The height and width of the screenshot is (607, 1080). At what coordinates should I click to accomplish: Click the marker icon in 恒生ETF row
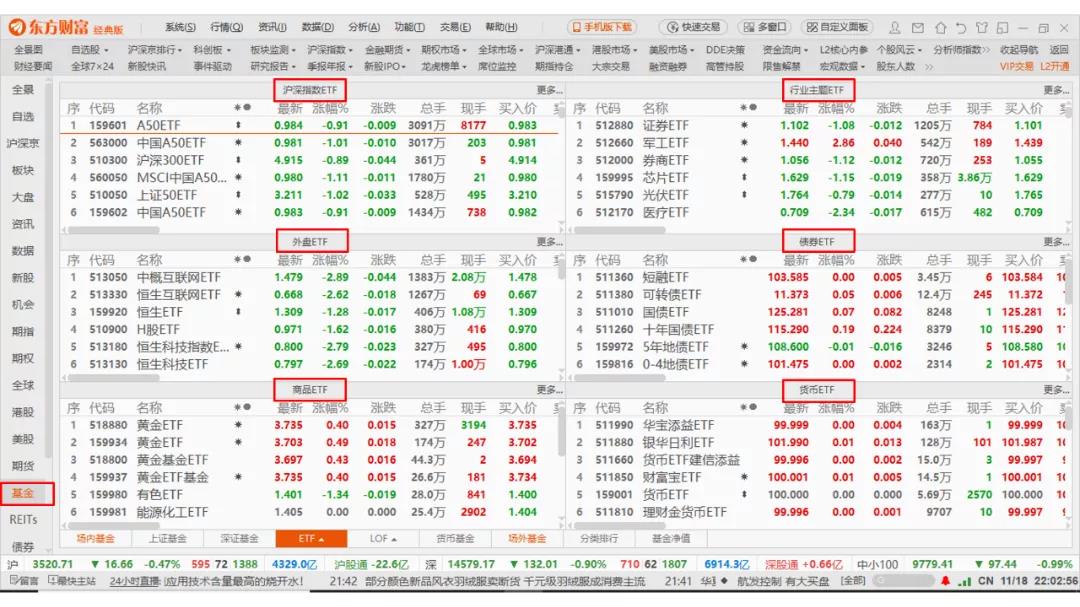click(x=238, y=311)
